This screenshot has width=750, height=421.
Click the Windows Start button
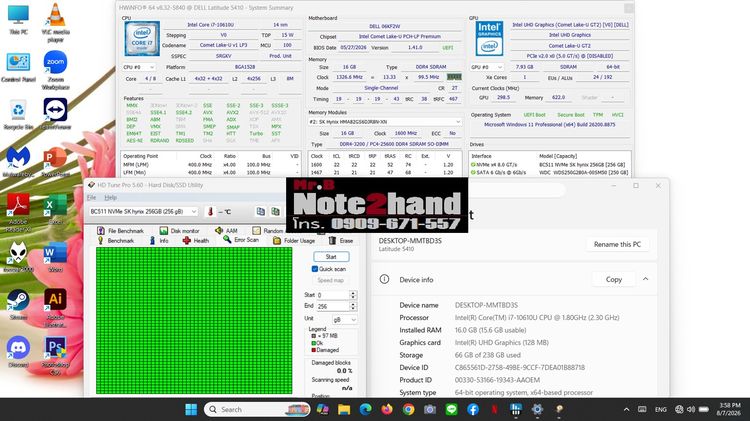click(x=191, y=410)
